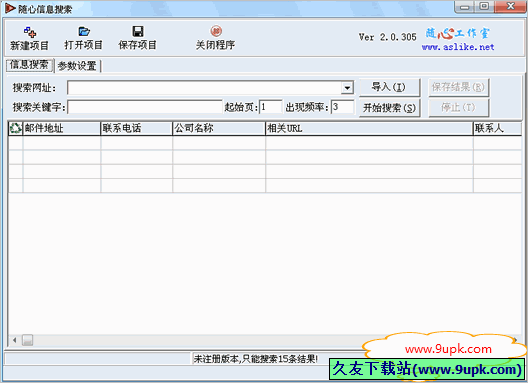Expand the 搜索网址 dropdown arrow
This screenshot has width=528, height=383.
click(347, 88)
